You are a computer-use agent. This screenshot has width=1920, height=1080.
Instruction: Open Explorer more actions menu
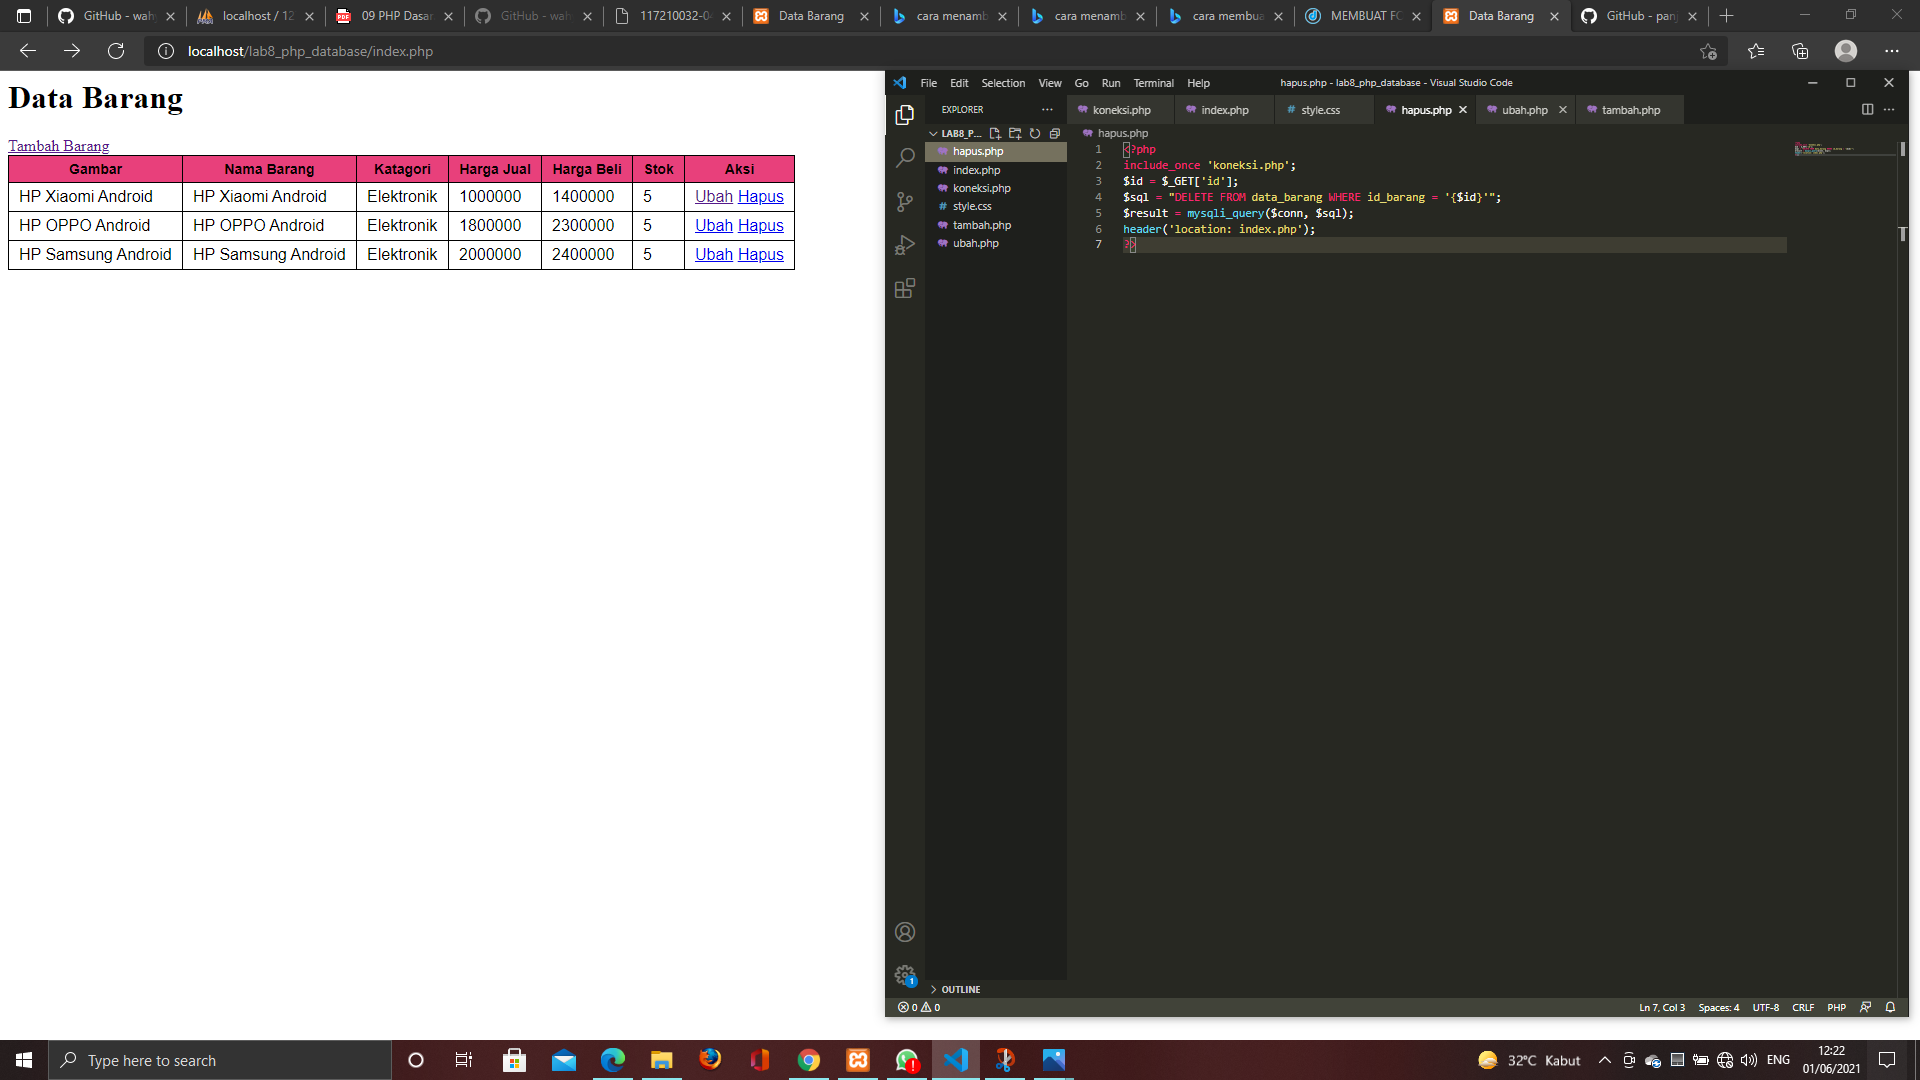click(x=1047, y=109)
